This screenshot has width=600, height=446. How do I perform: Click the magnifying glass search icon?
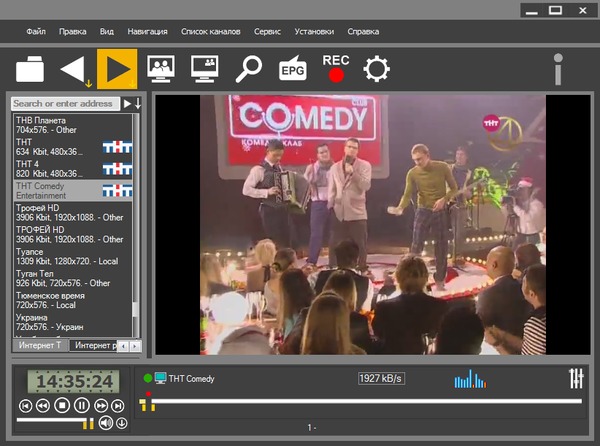248,69
